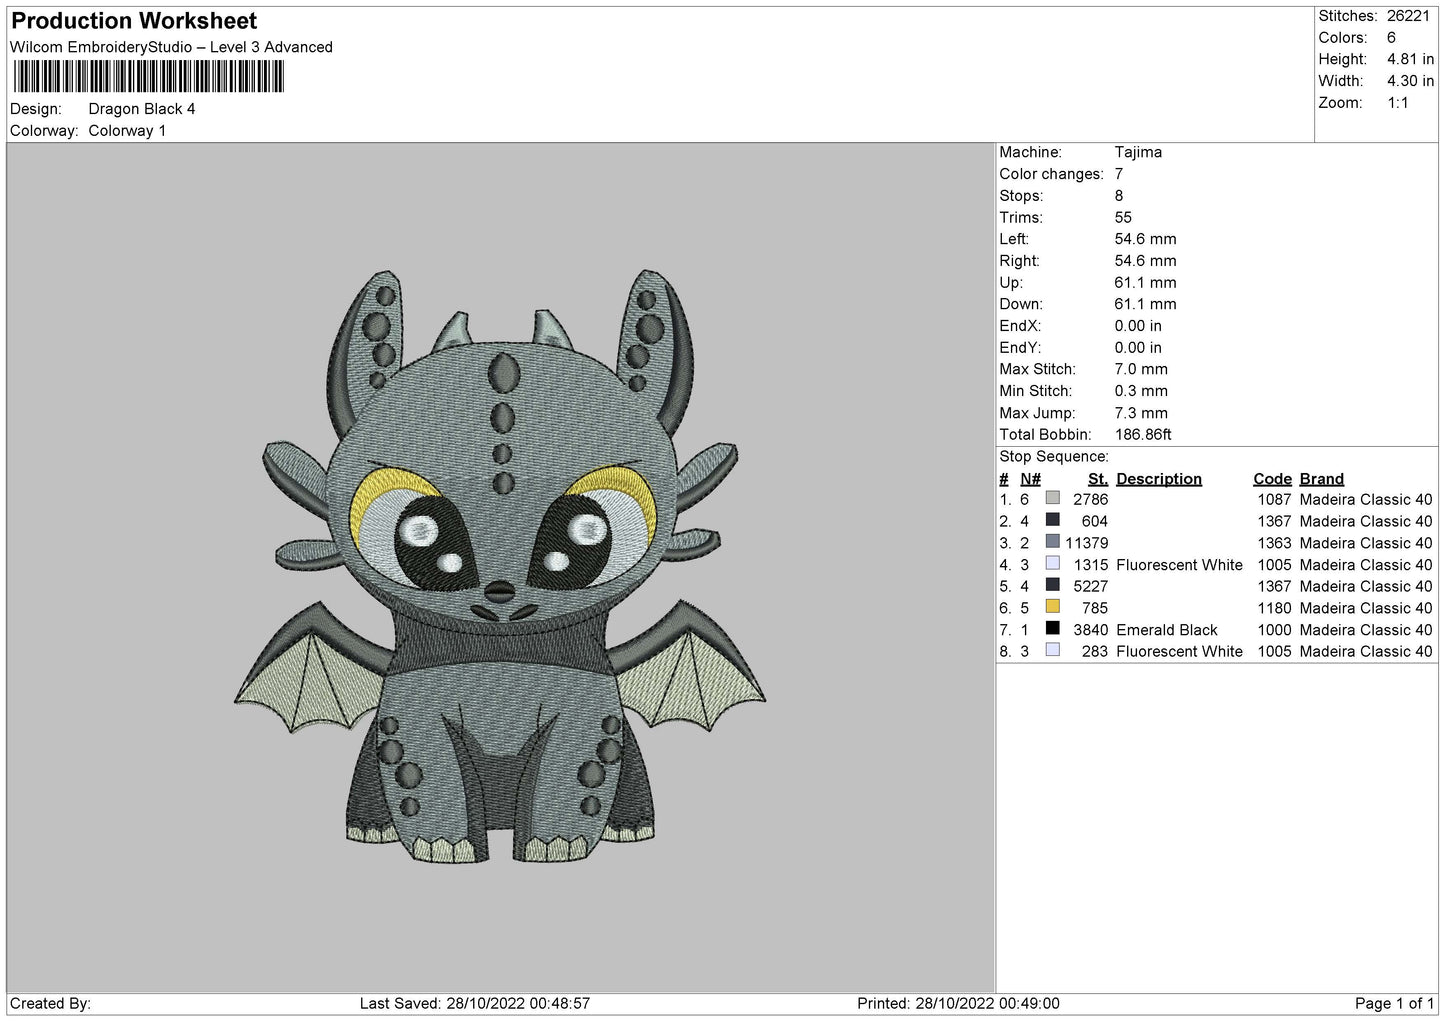Click the Stops value 8
The width and height of the screenshot is (1445, 1021).
click(x=1119, y=196)
